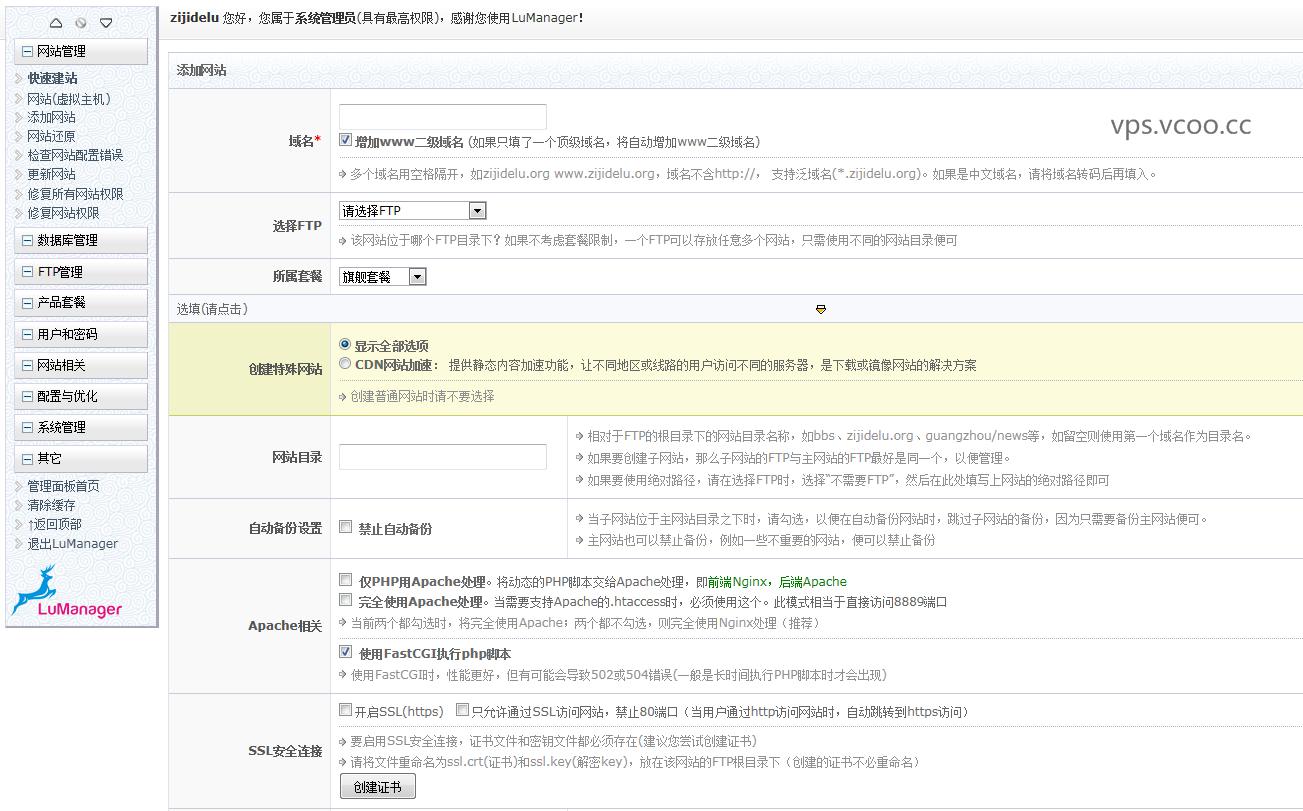Click the circular middle icon atop sidebar

81,22
